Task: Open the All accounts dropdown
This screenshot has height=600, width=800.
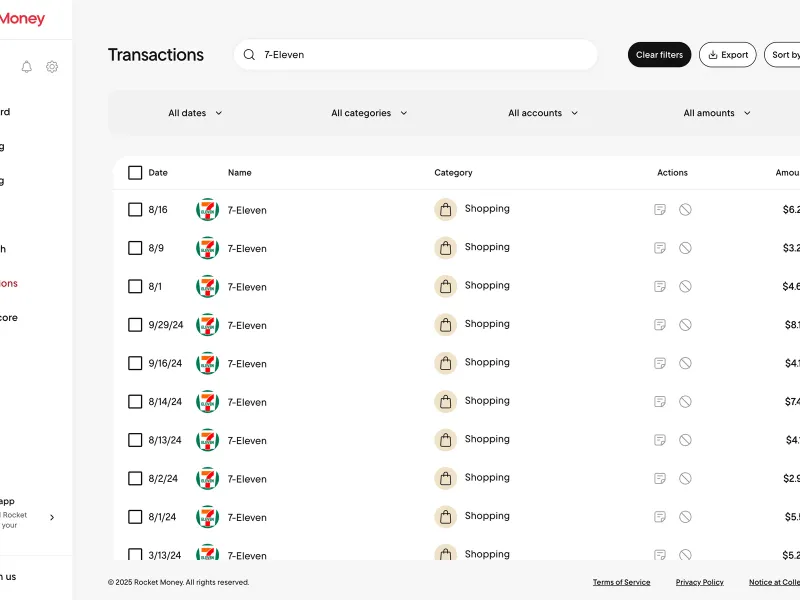Action: click(x=543, y=113)
